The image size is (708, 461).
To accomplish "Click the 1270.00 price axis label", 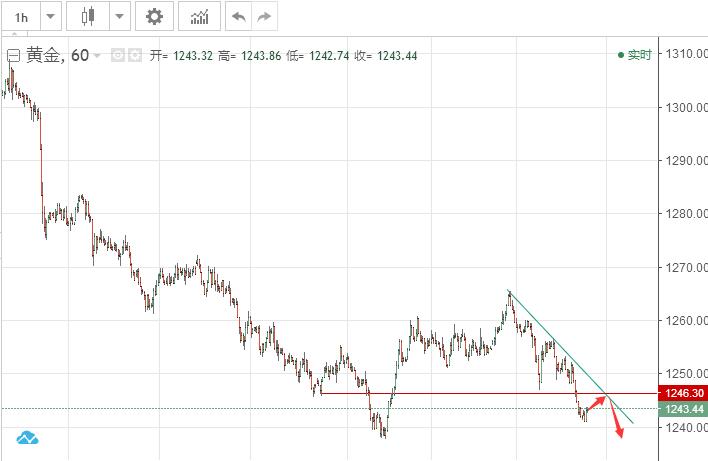I will point(686,267).
